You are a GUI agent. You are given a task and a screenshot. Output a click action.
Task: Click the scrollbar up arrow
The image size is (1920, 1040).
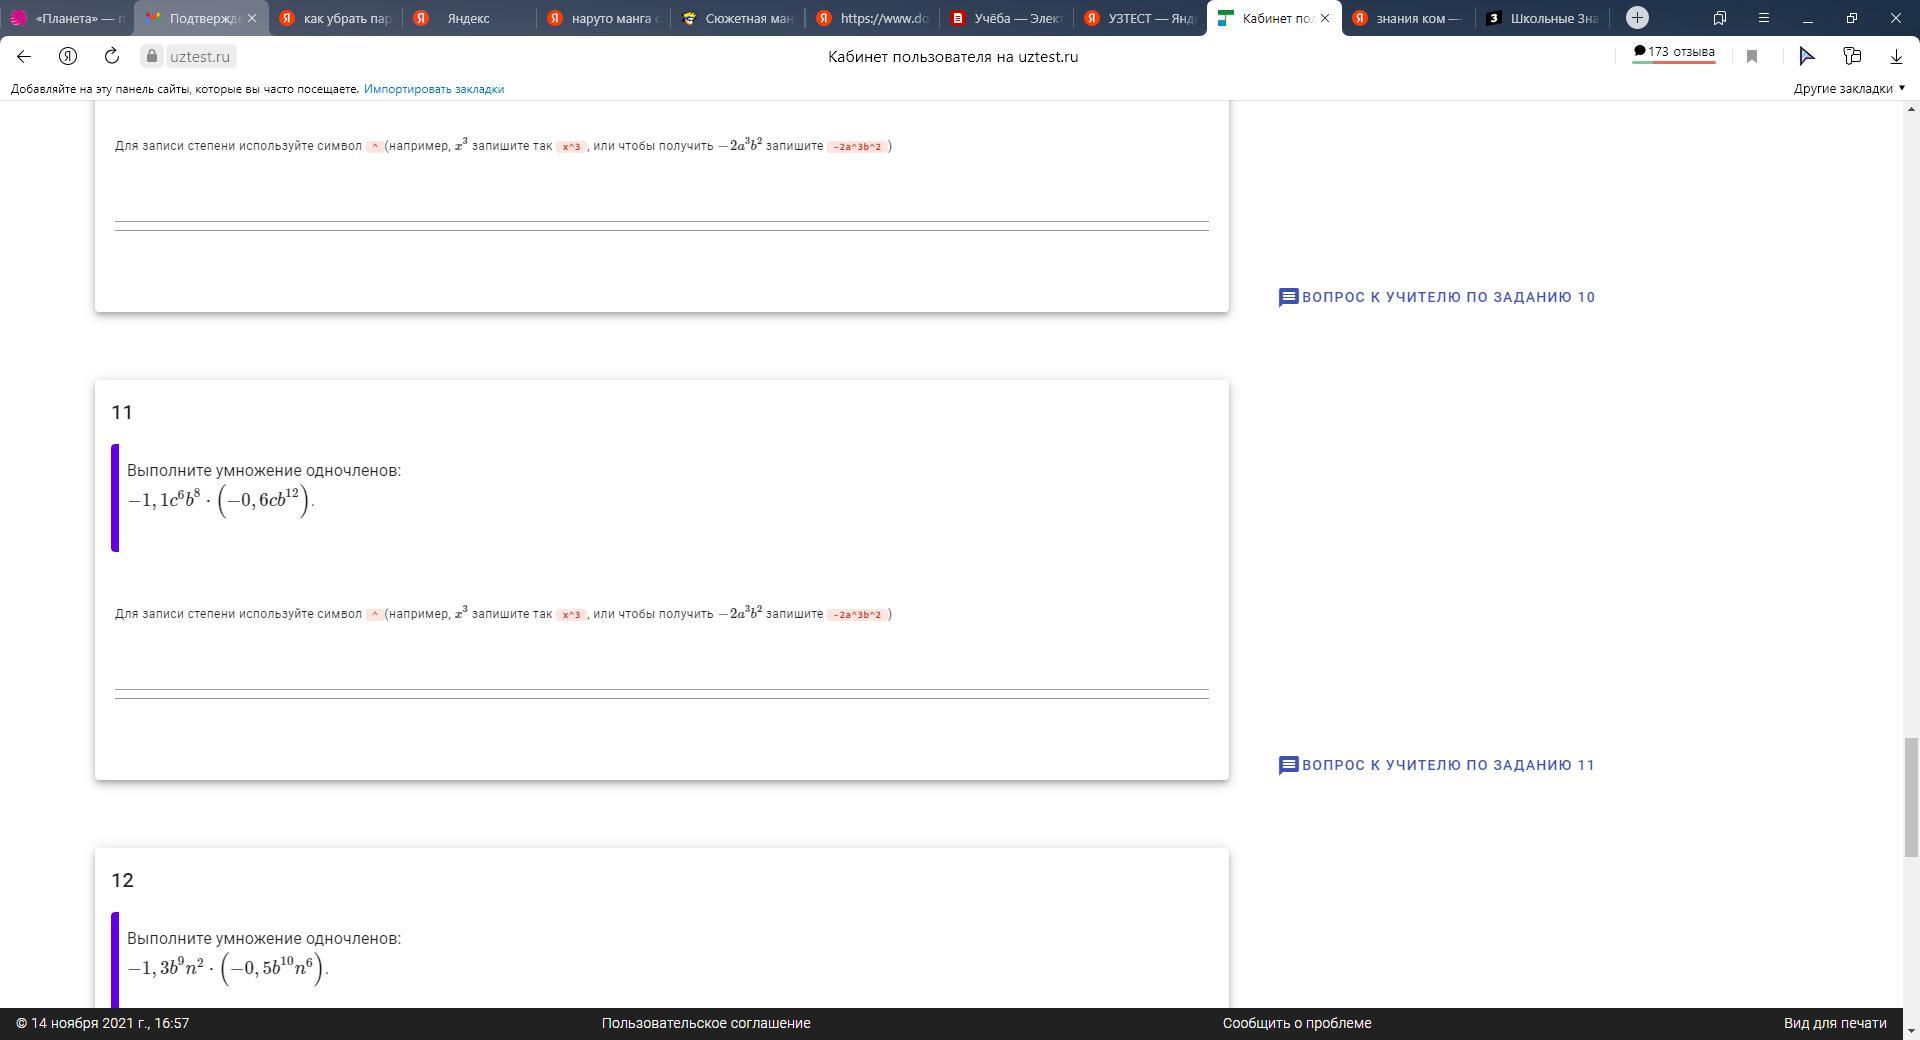tap(1911, 109)
